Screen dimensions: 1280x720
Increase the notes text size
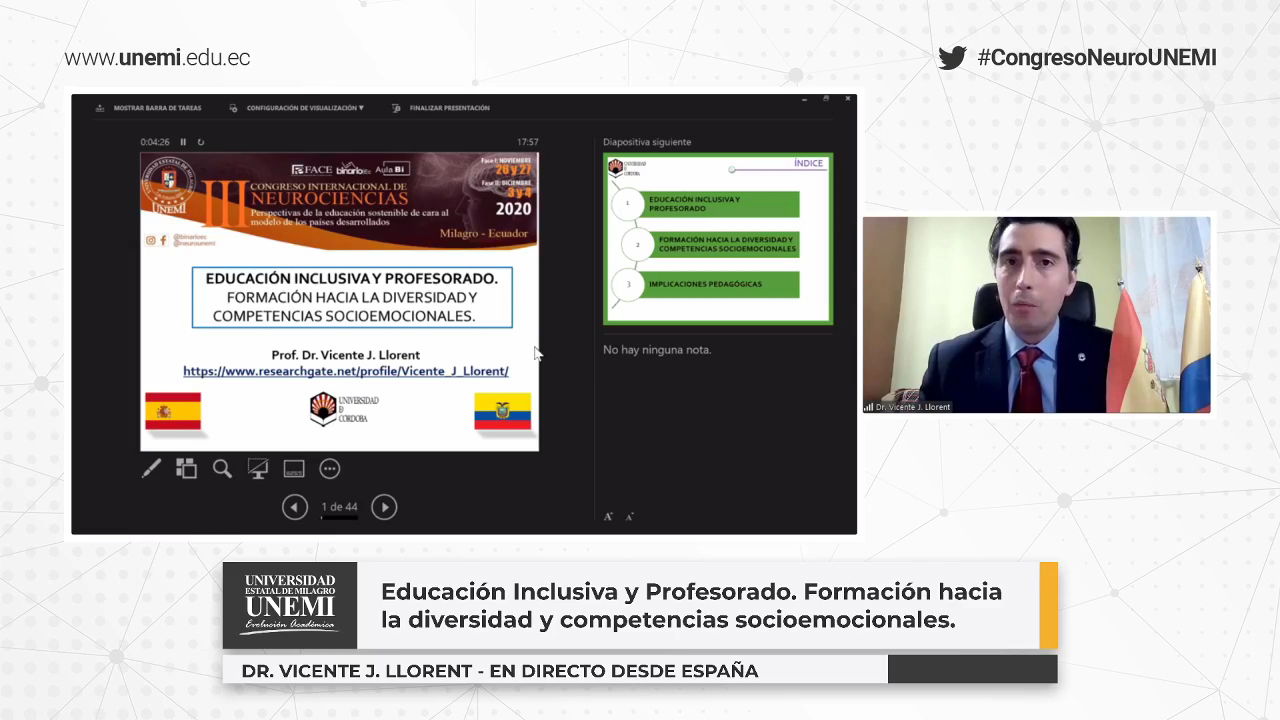608,516
